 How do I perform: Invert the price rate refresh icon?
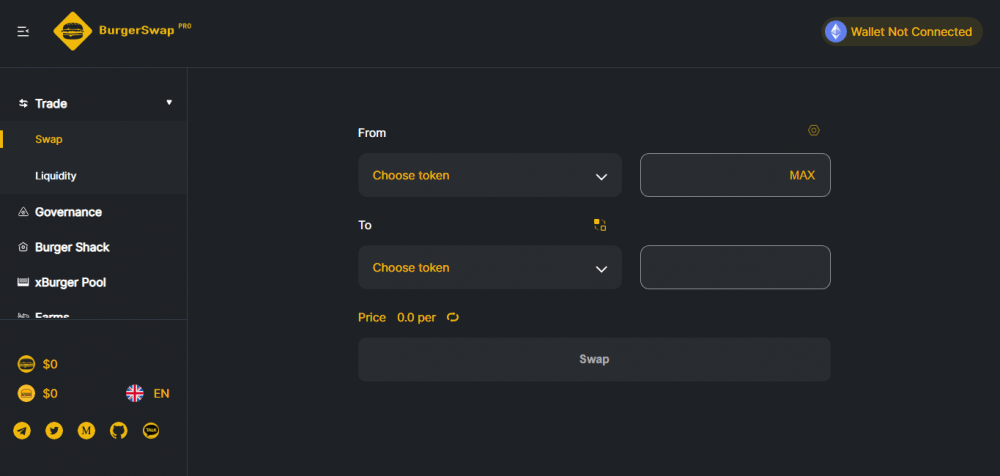coord(453,317)
